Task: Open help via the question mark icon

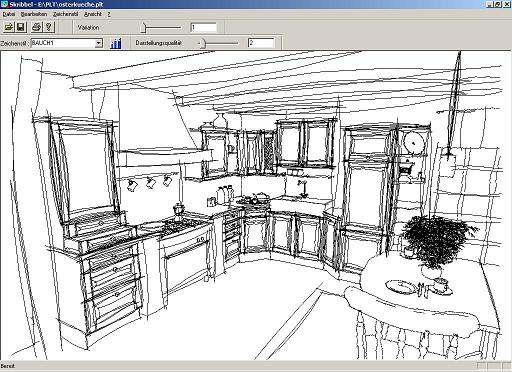Action: pyautogui.click(x=49, y=27)
